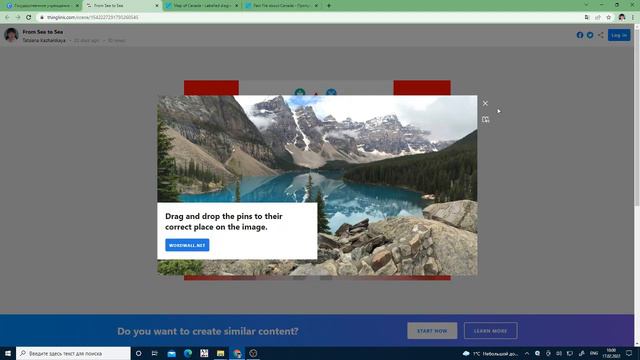Switch the ENG input language
The width and height of the screenshot is (640, 360).
[x=594, y=353]
